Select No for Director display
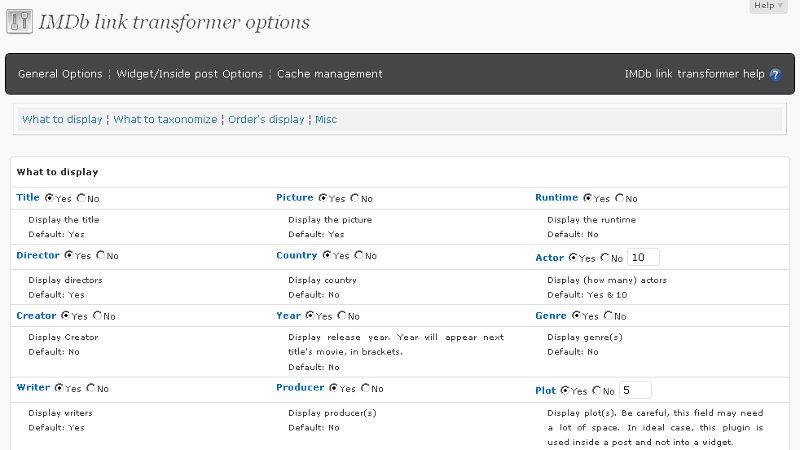 101,255
